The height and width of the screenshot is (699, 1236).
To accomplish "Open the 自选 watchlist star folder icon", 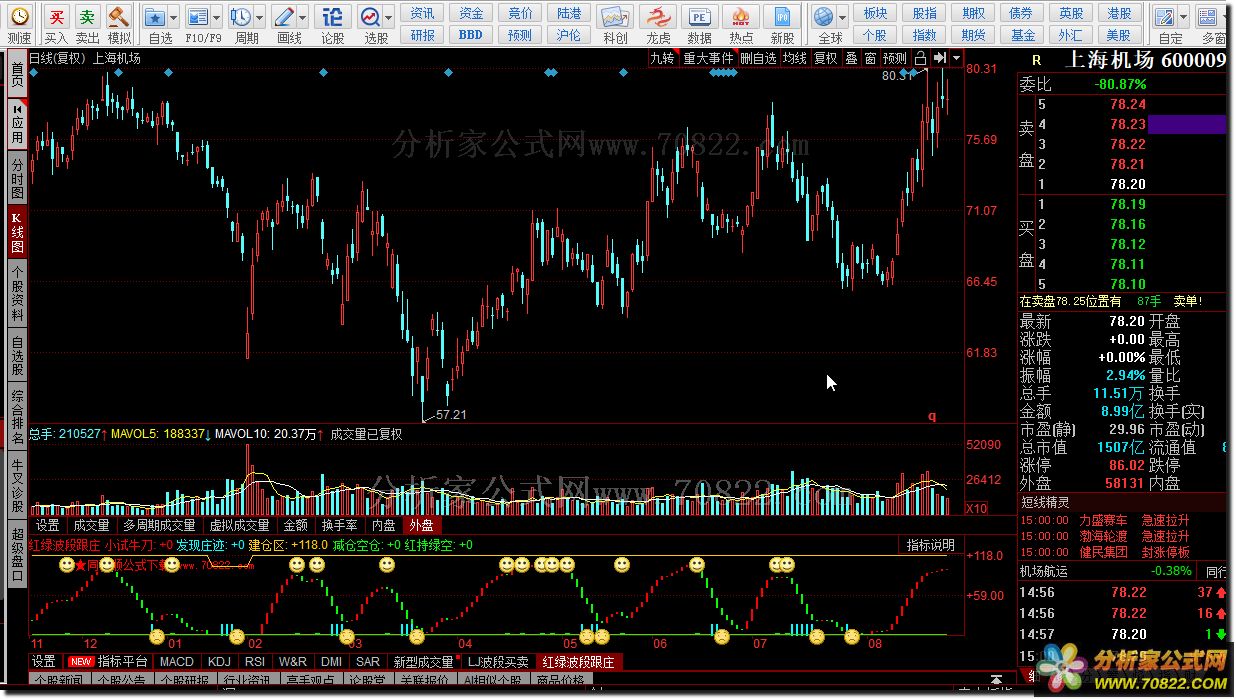I will (155, 17).
